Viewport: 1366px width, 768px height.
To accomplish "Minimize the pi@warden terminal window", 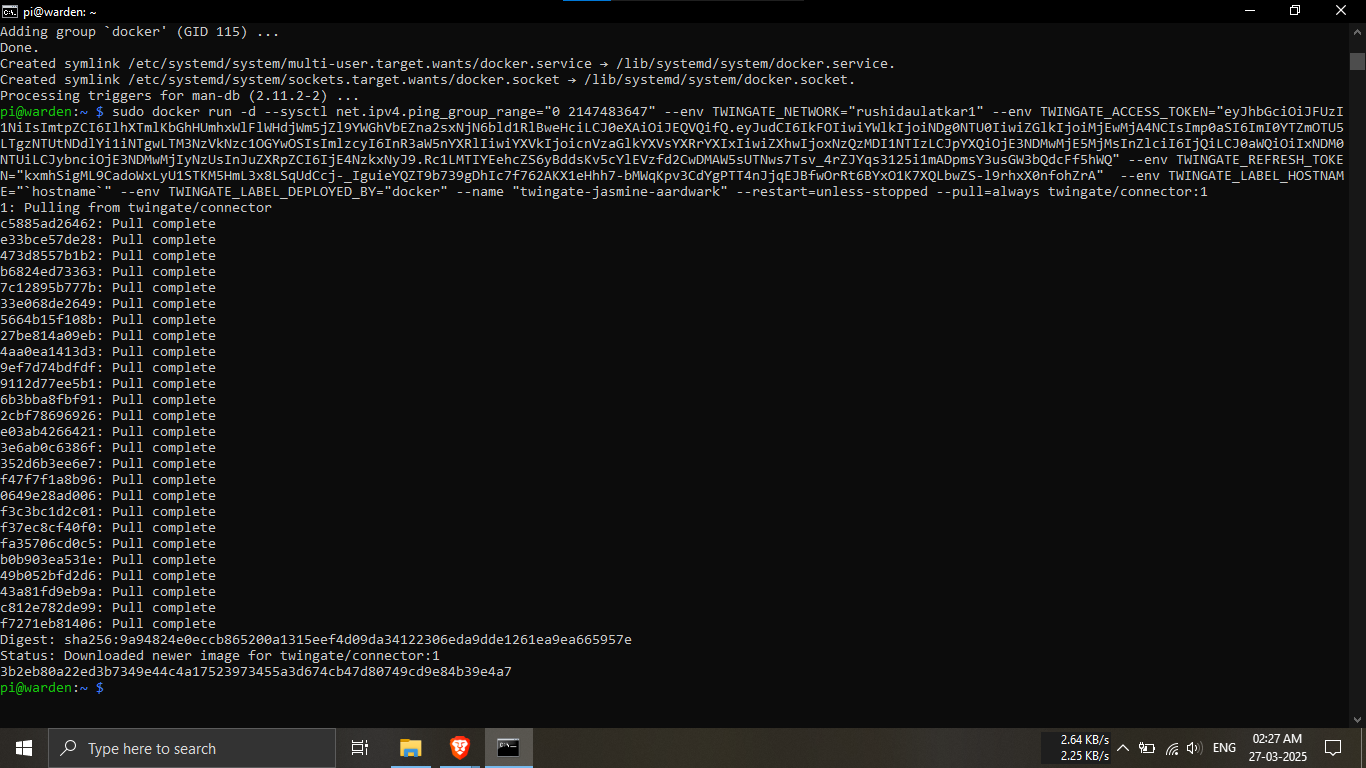I will point(1249,11).
